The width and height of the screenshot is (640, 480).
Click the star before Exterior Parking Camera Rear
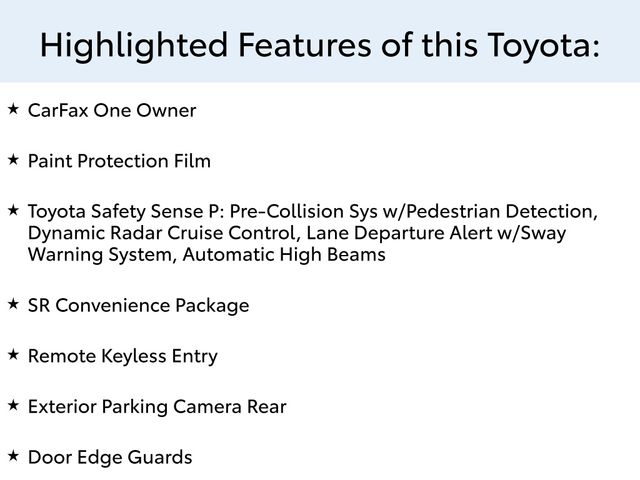click(13, 405)
